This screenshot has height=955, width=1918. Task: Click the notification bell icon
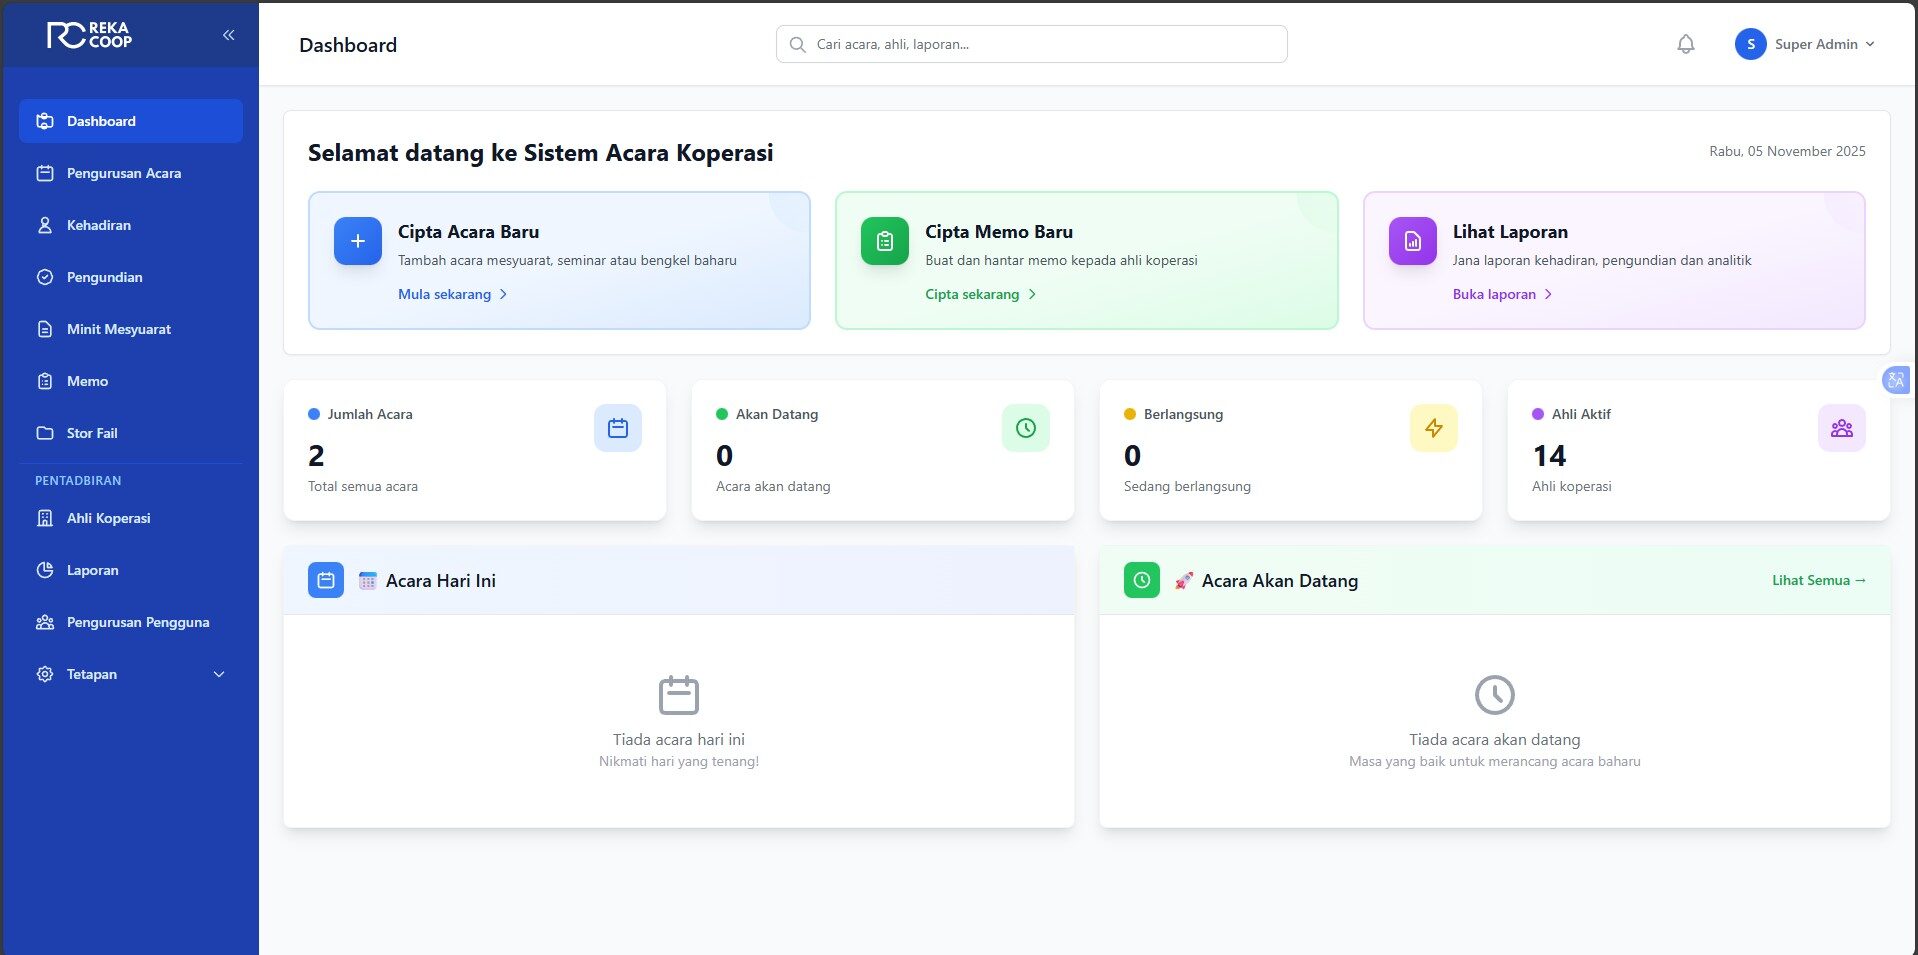[1685, 44]
